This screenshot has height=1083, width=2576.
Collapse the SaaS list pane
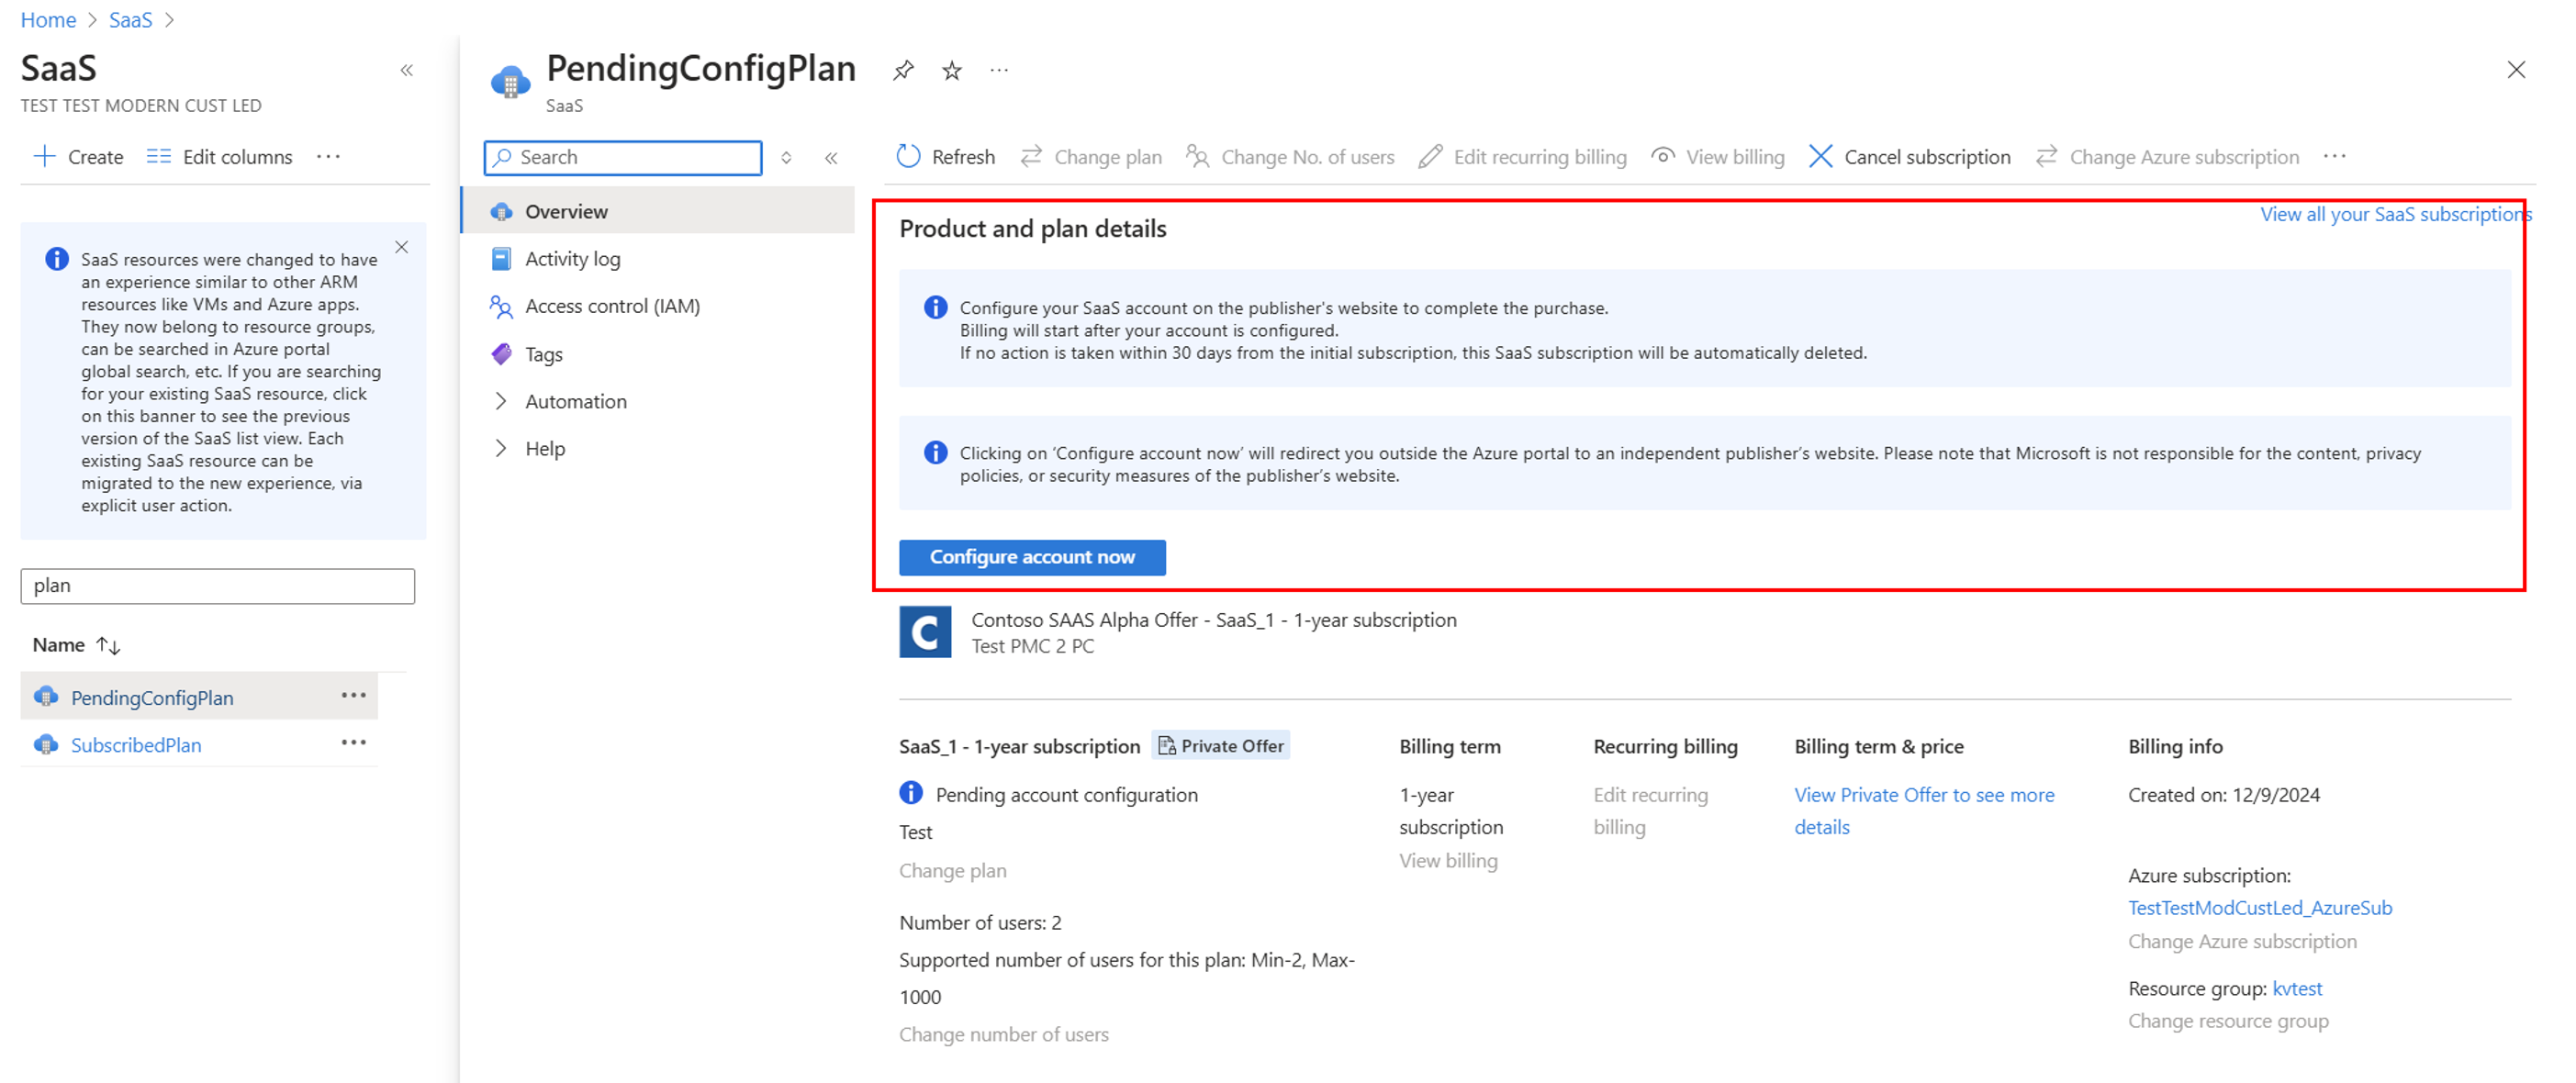click(407, 70)
